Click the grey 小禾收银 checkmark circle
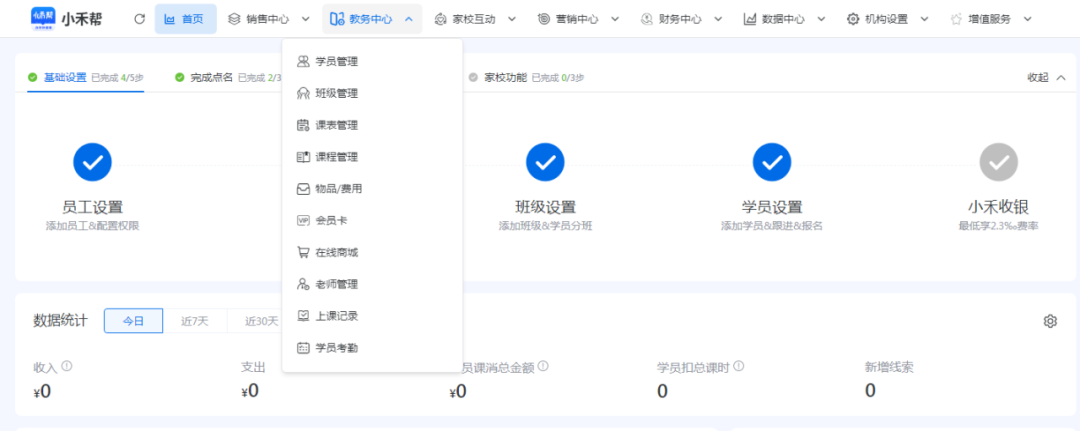This screenshot has height=431, width=1080. [x=998, y=162]
